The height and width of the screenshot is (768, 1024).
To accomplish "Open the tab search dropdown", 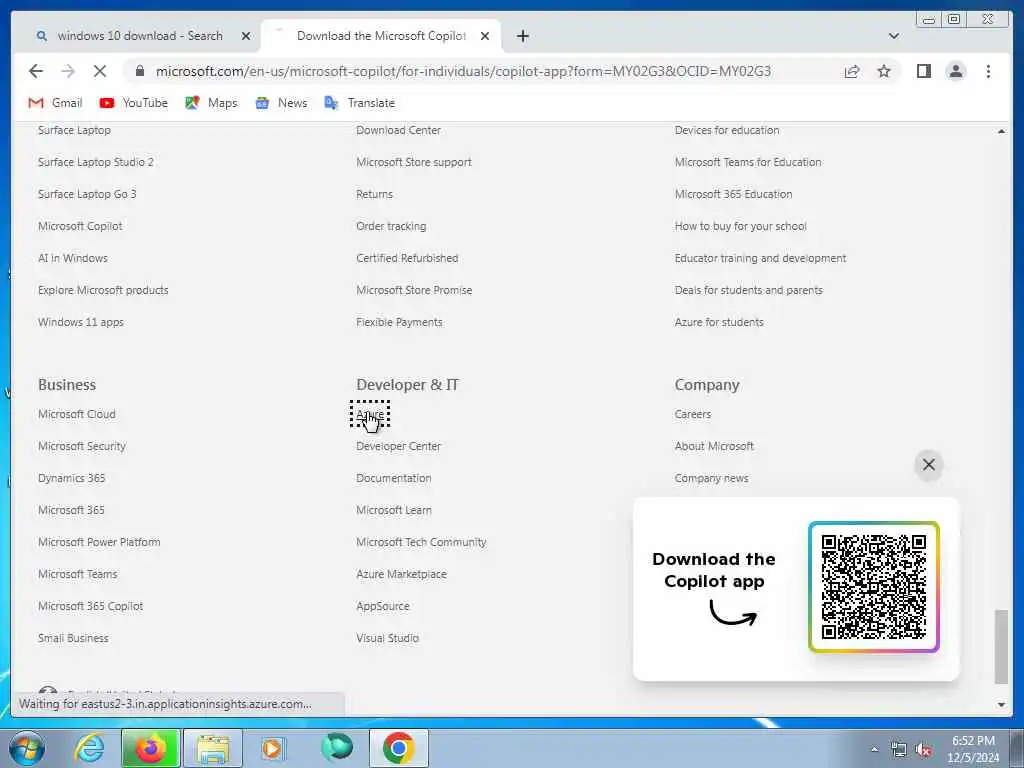I will [x=893, y=36].
